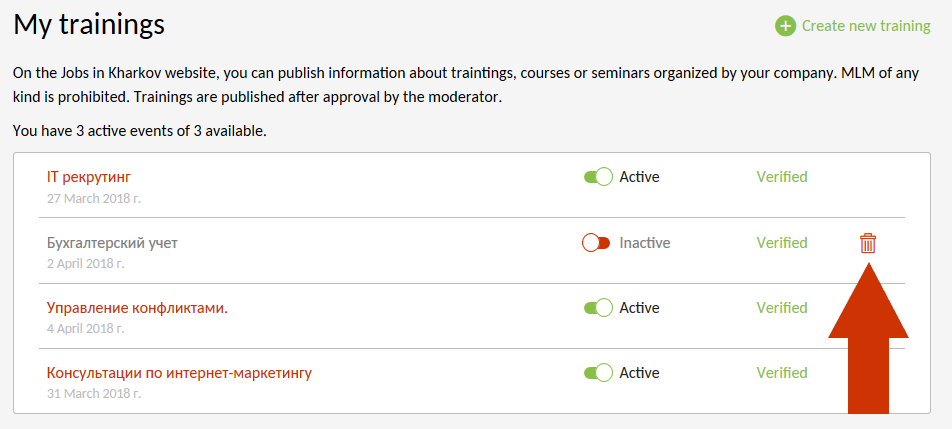Open Консультации по интернет-маркетингу training

[x=179, y=373]
